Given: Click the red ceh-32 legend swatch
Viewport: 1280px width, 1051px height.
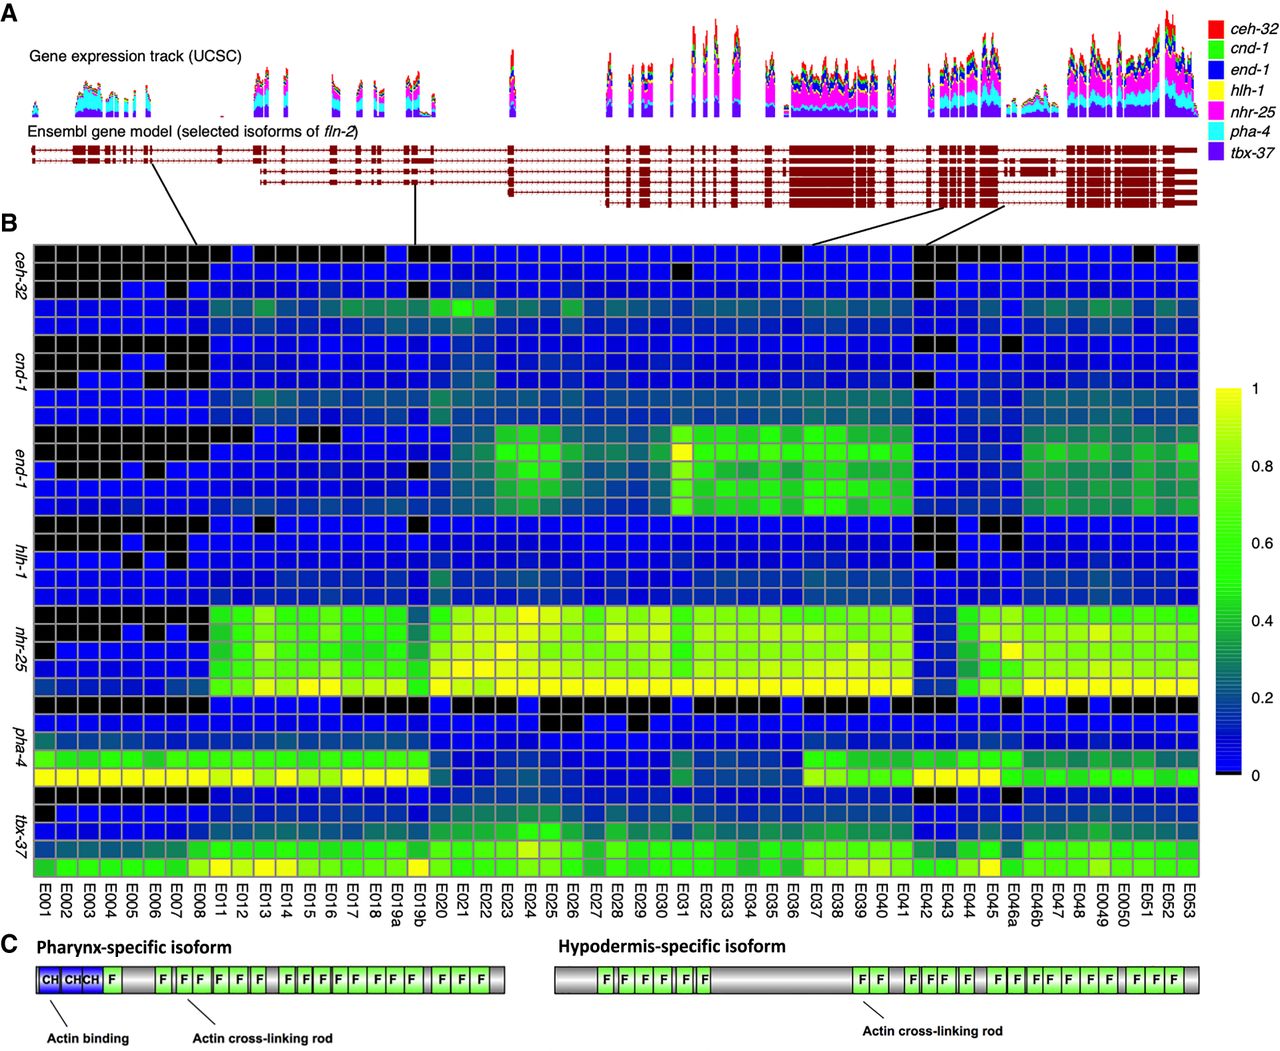Looking at the screenshot, I should click(1216, 29).
